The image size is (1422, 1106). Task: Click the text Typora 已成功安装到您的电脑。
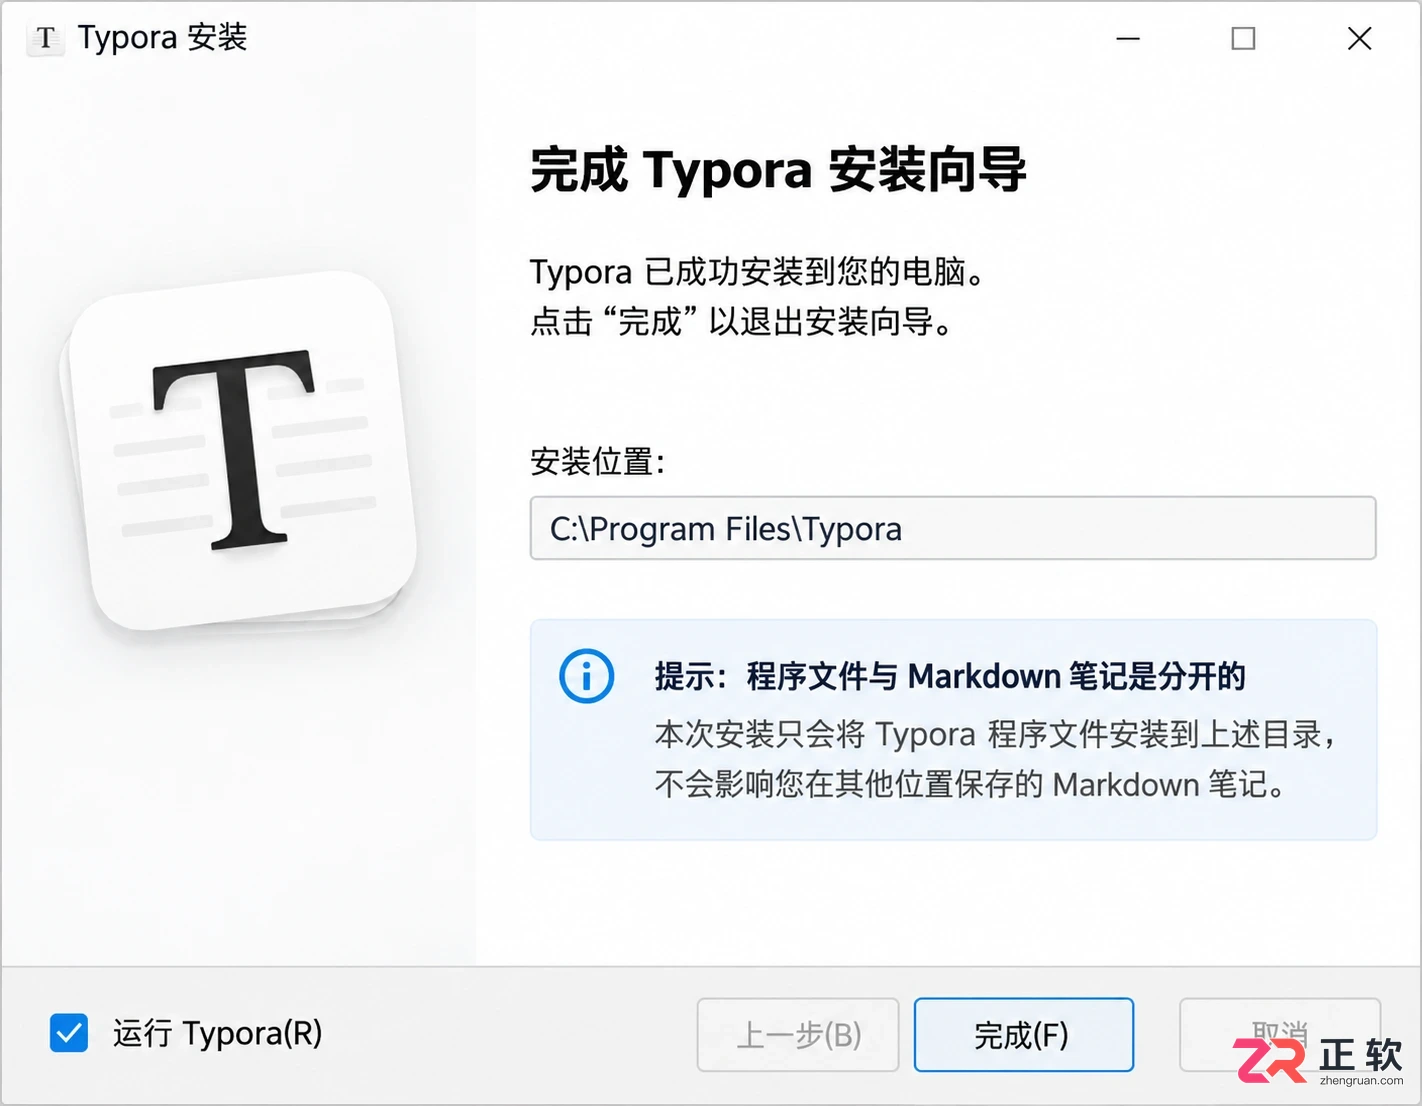[757, 272]
